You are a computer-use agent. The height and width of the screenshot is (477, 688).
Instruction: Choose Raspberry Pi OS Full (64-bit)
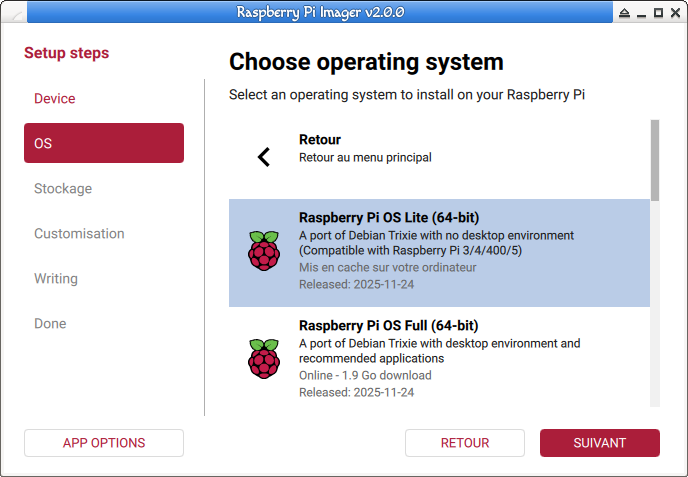click(439, 359)
